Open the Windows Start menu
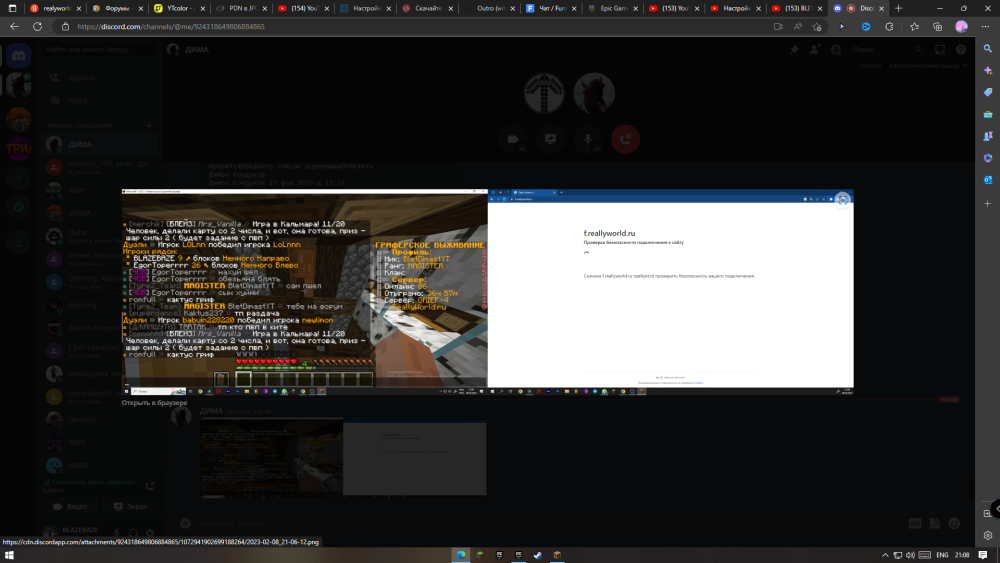This screenshot has width=1000, height=563. coord(9,555)
